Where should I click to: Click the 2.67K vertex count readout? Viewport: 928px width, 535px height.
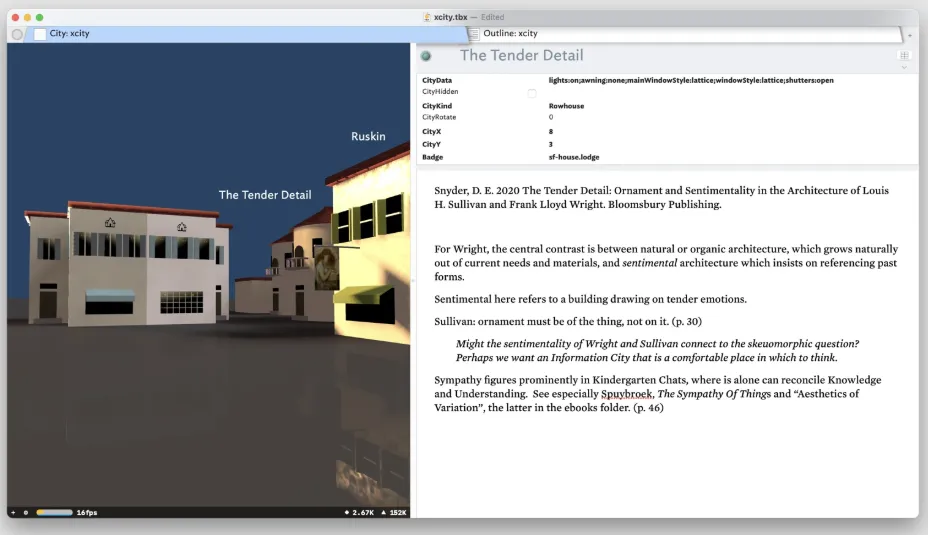click(x=359, y=513)
